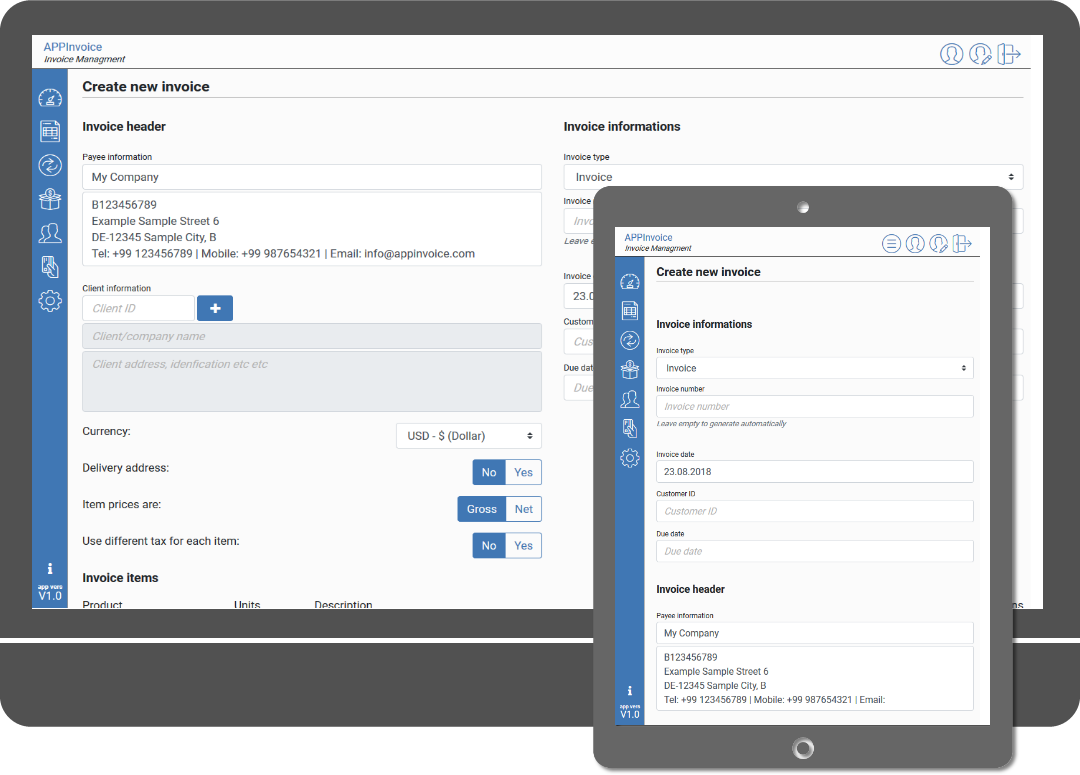The image size is (1080, 775).
Task: Click logout icon in desktop header
Action: click(x=1009, y=54)
